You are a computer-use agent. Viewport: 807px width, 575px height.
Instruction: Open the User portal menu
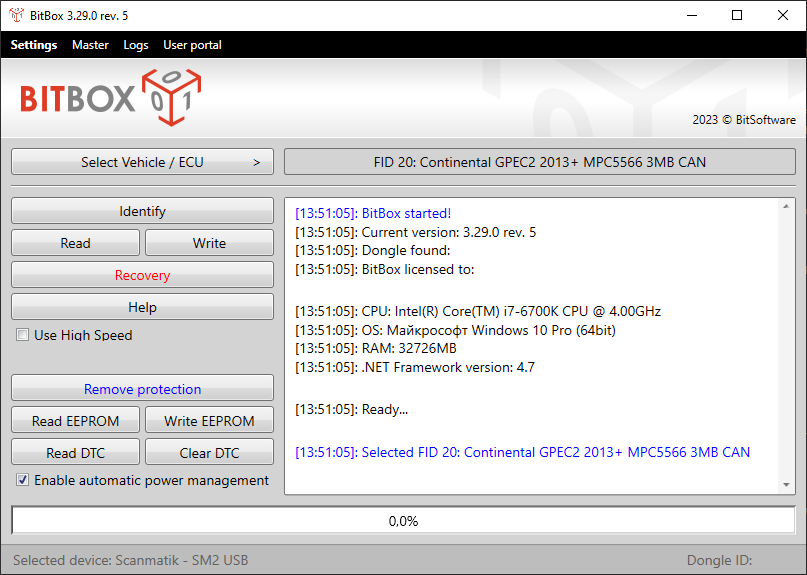192,45
